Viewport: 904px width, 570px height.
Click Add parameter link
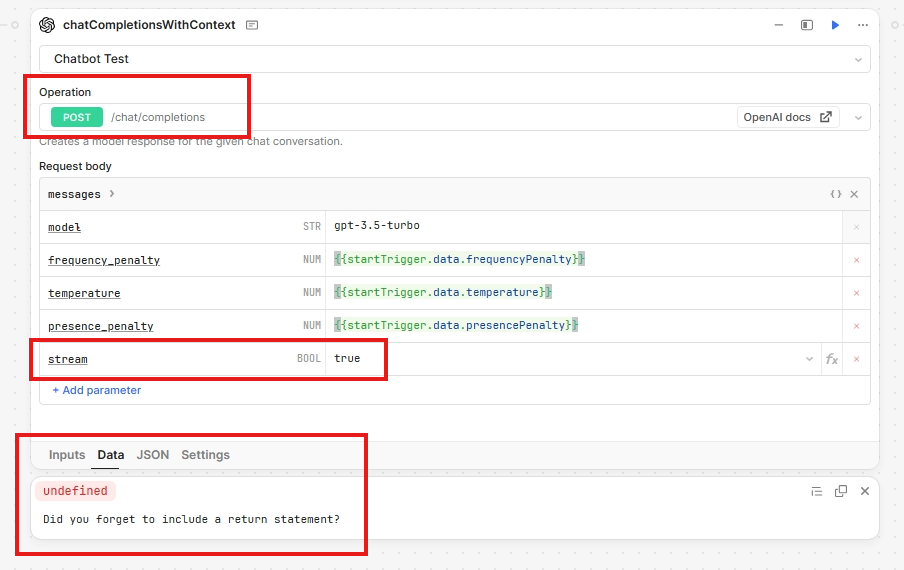tap(97, 390)
